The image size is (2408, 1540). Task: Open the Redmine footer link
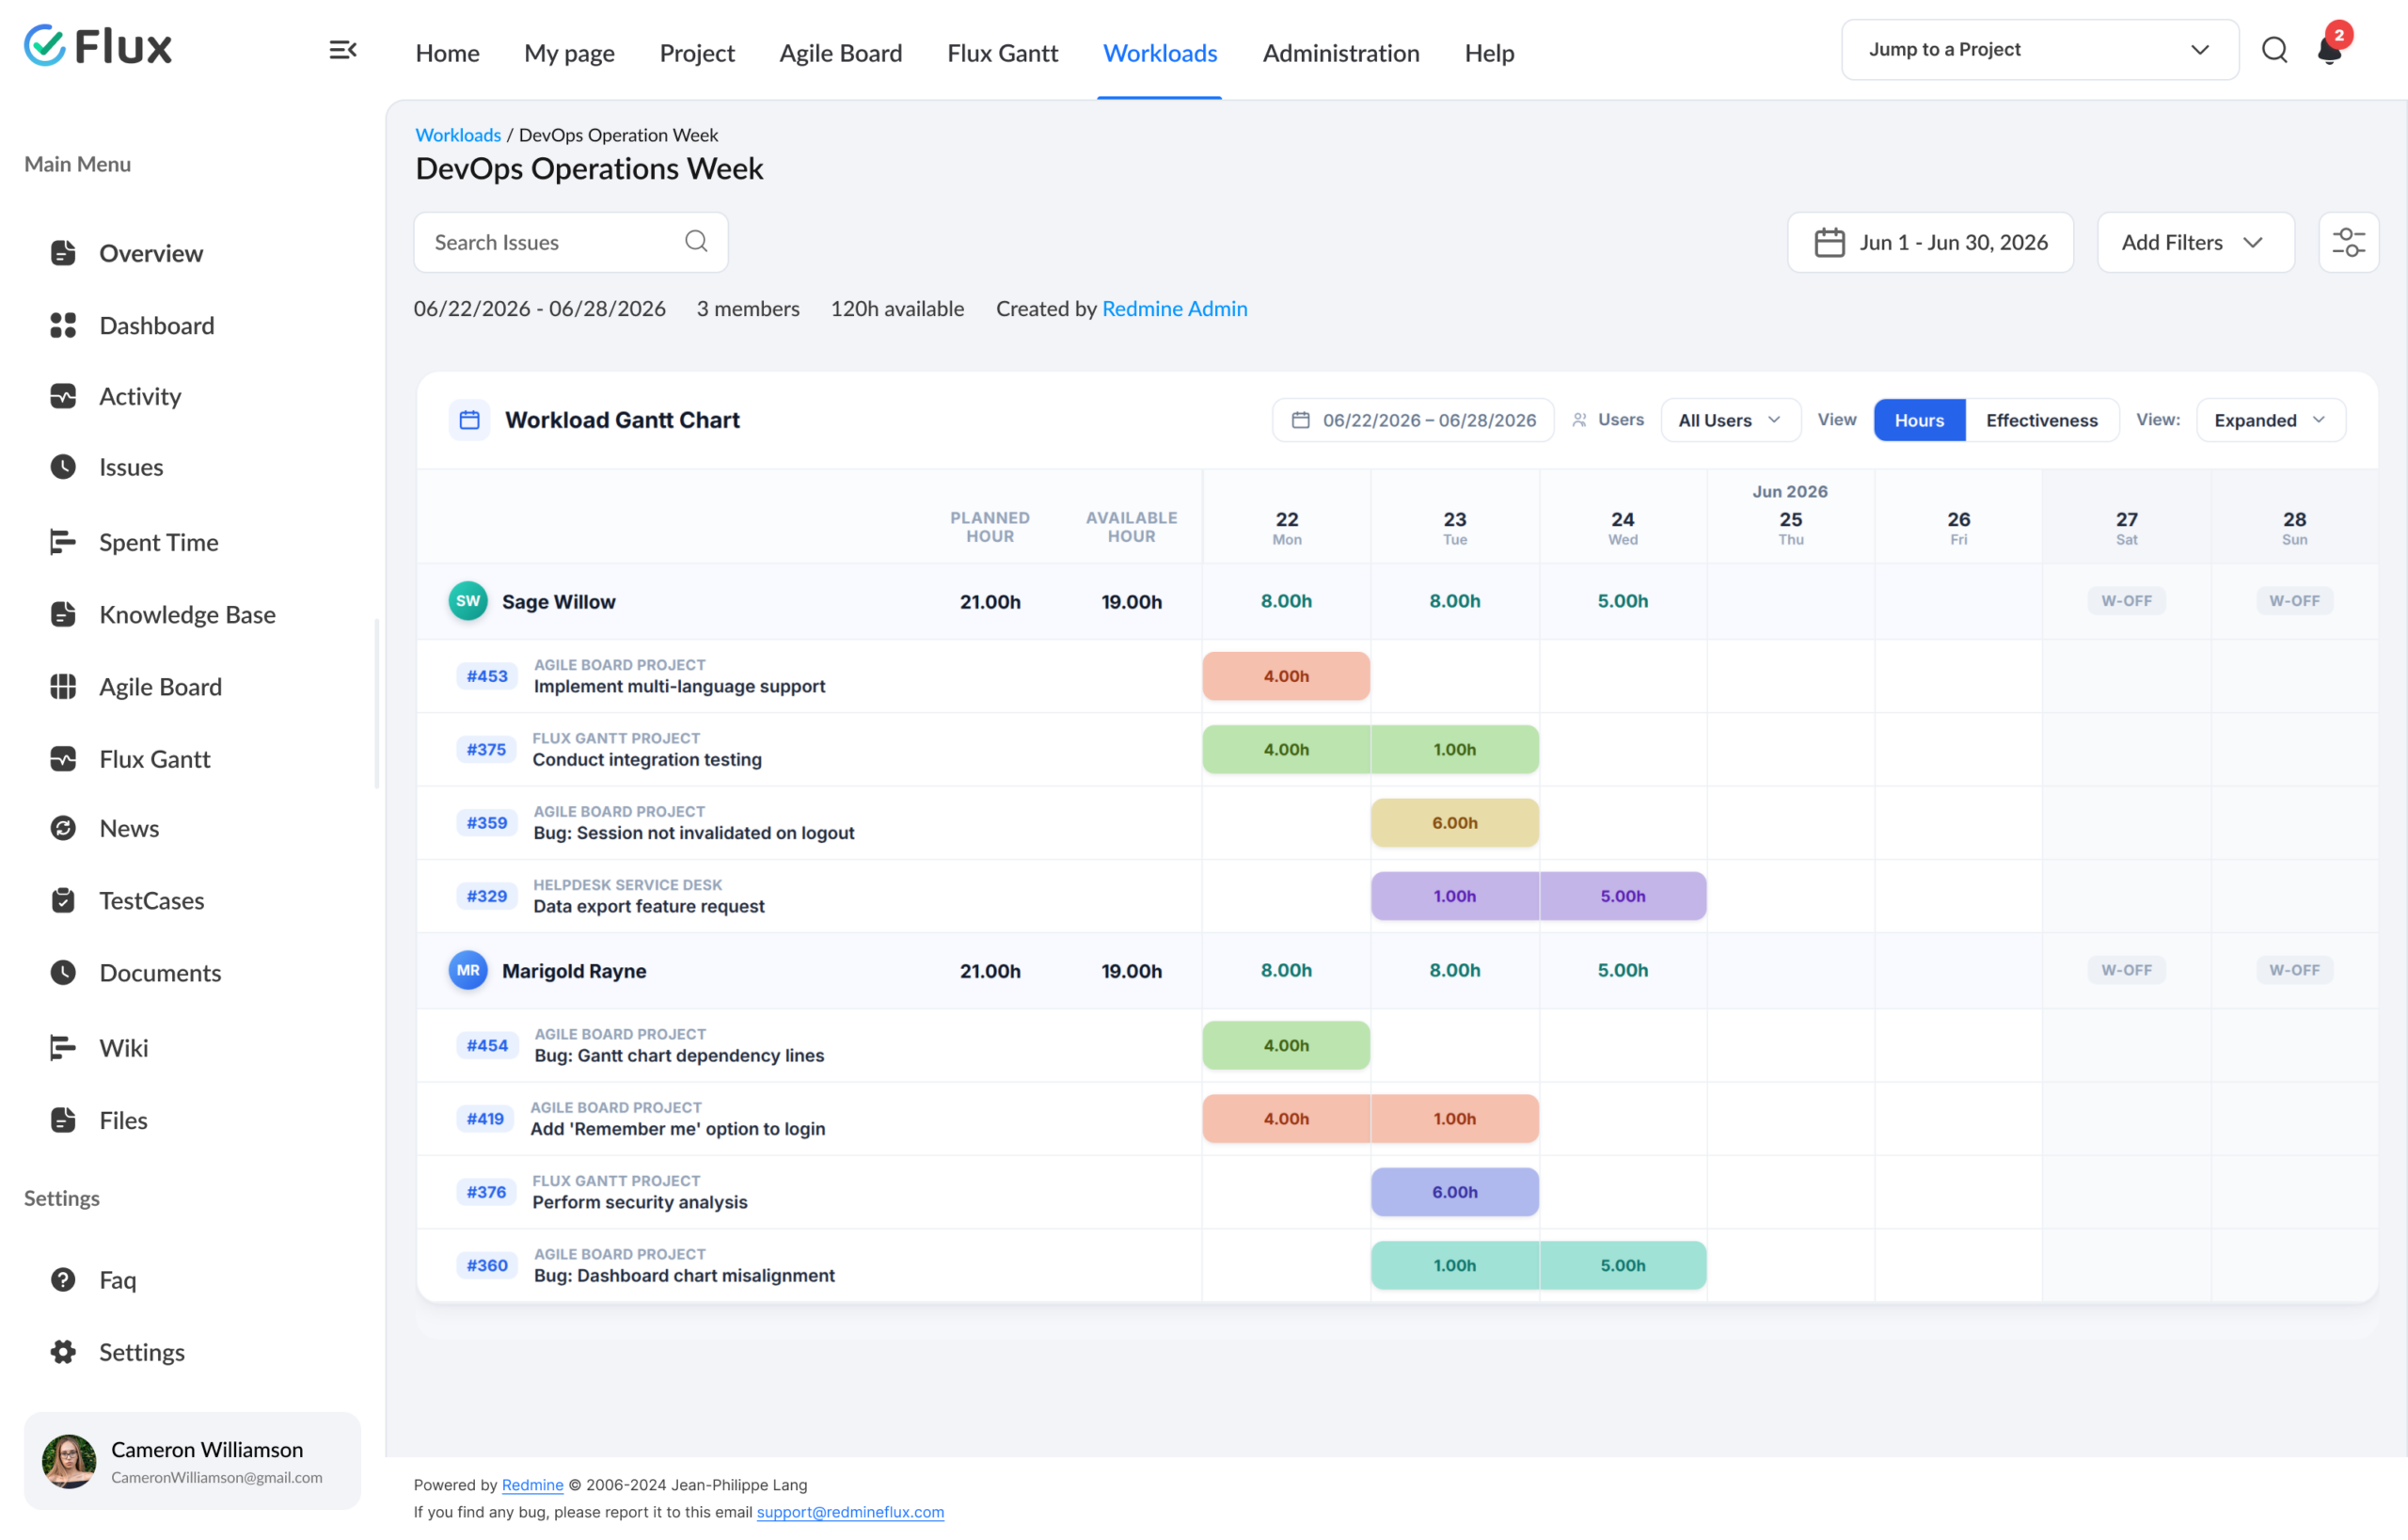click(532, 1485)
